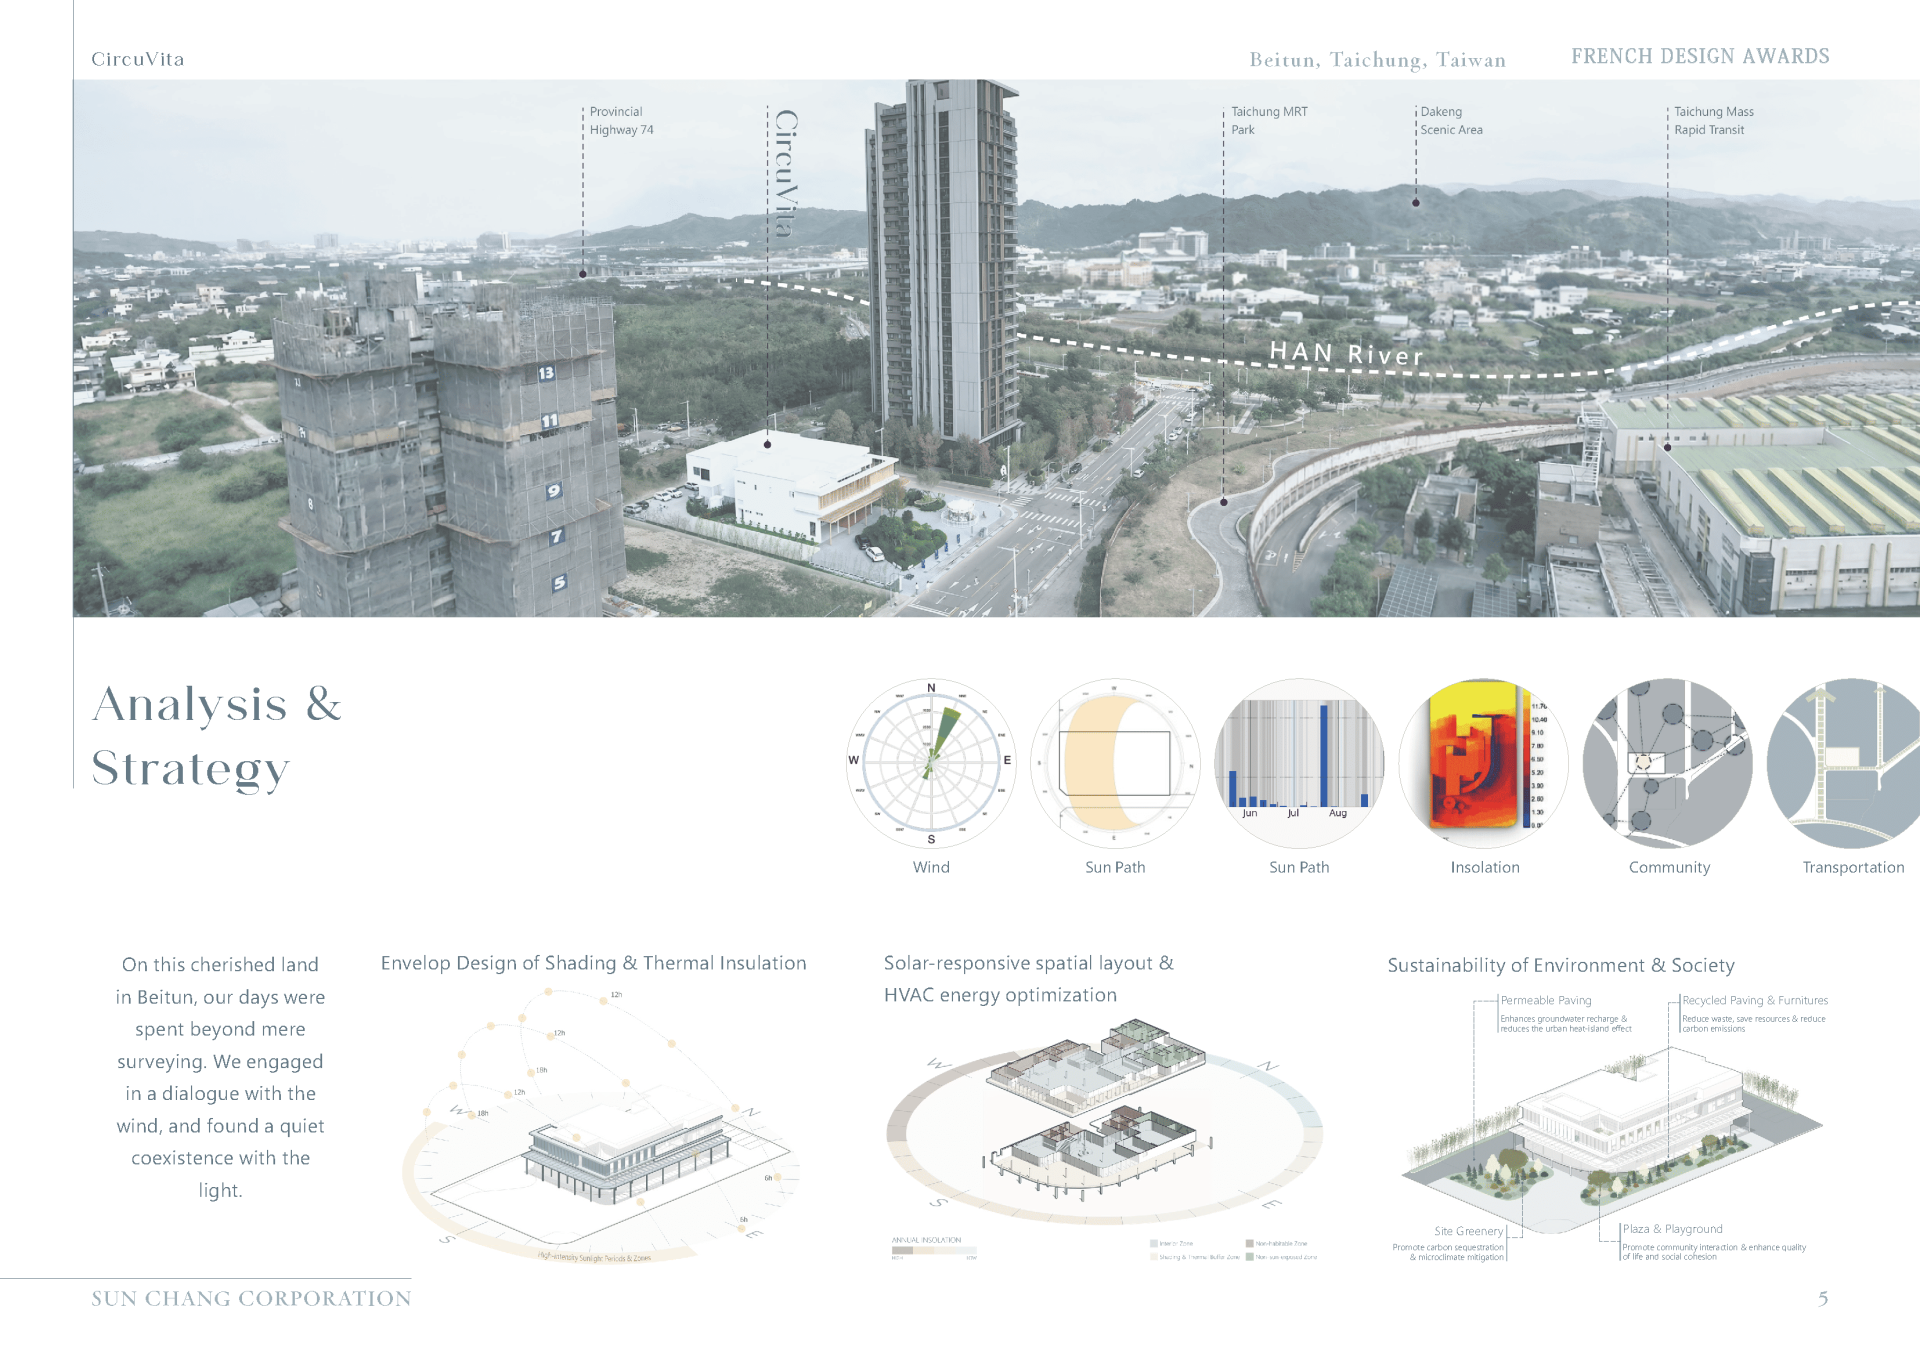Click the HAN River text label
Image resolution: width=1920 pixels, height=1357 pixels.
coord(1345,353)
